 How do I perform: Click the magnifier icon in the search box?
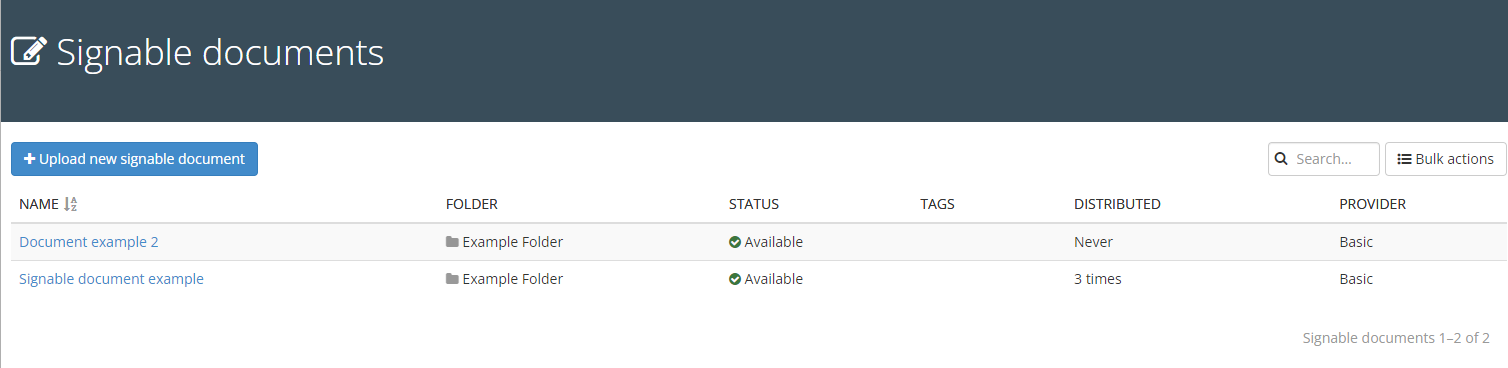[1281, 159]
